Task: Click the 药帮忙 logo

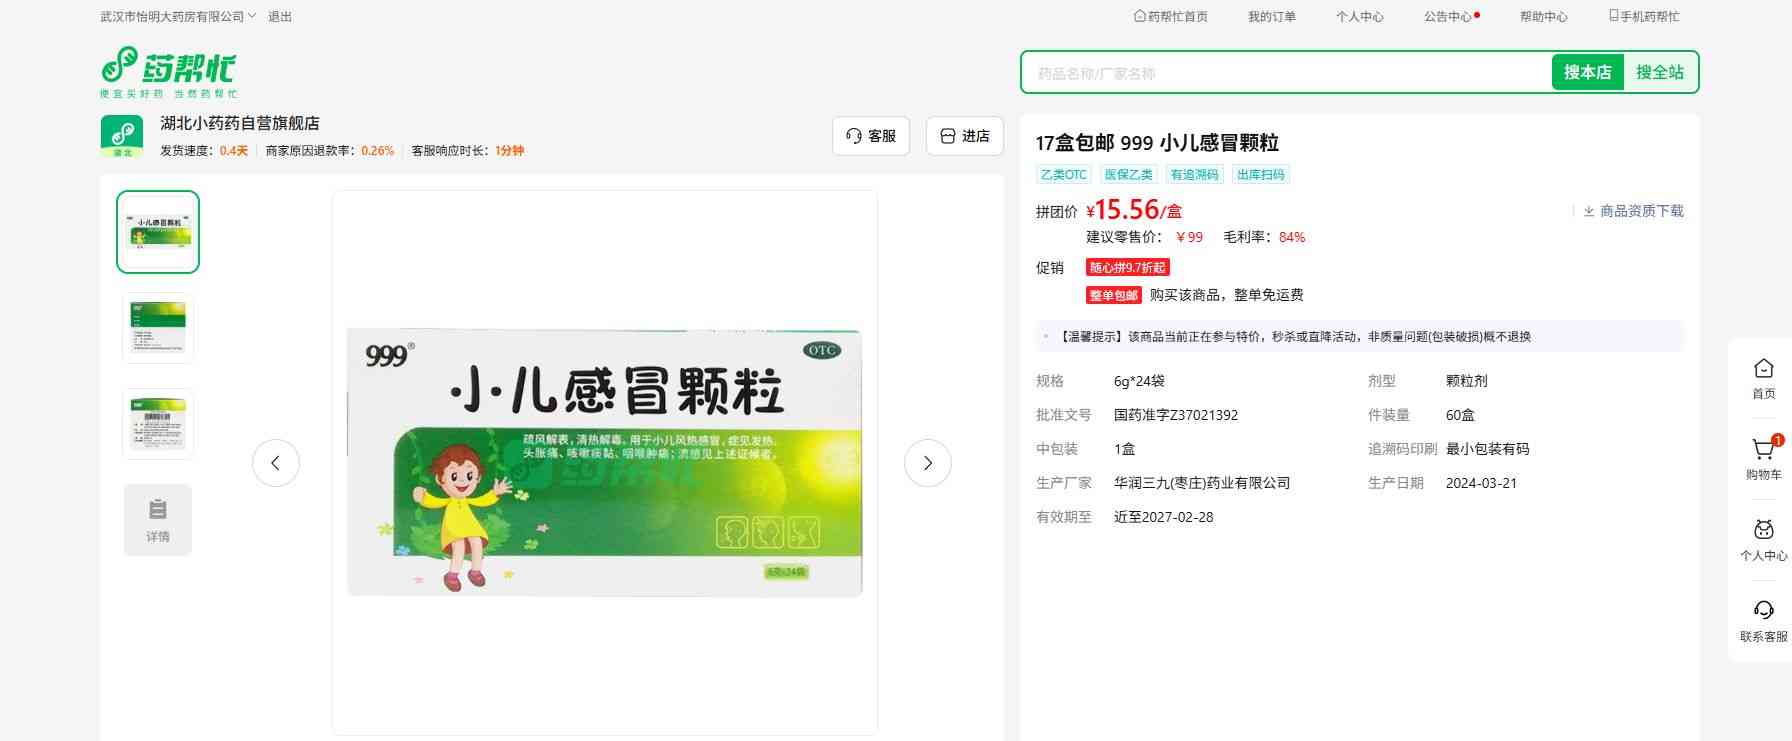Action: tap(168, 72)
